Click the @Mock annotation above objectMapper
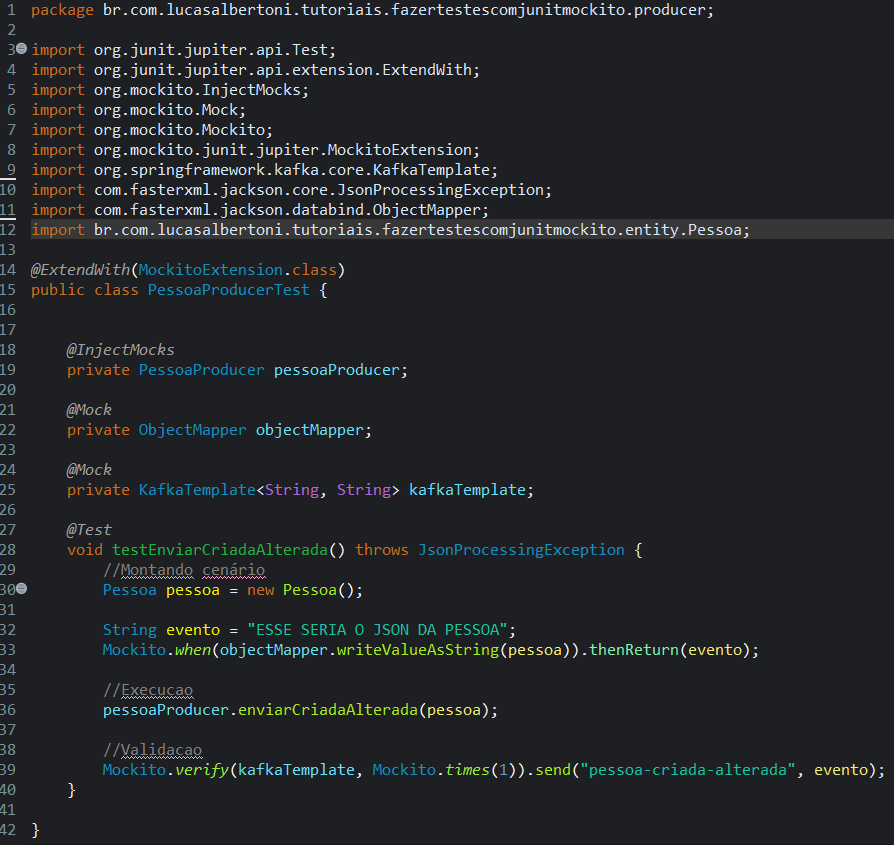This screenshot has height=845, width=894. tap(89, 409)
